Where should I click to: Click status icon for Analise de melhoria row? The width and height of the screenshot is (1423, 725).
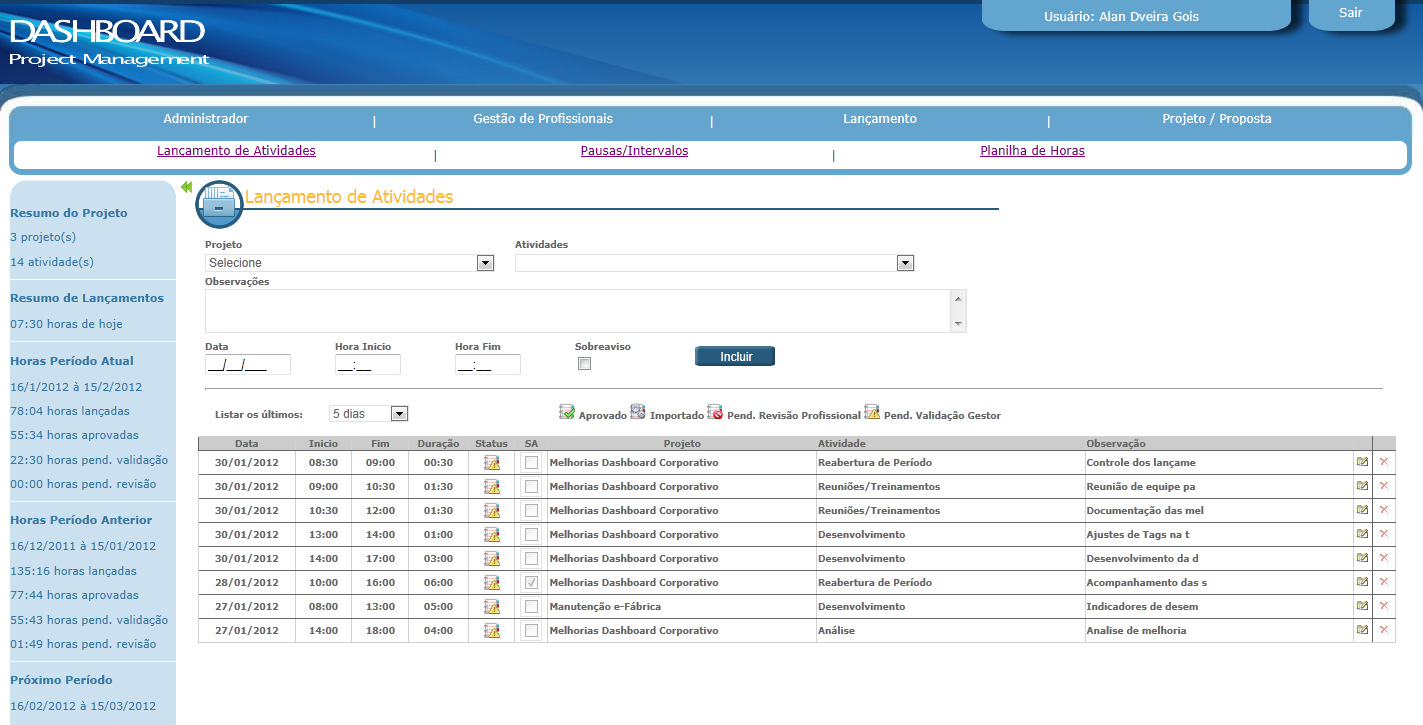pos(492,630)
